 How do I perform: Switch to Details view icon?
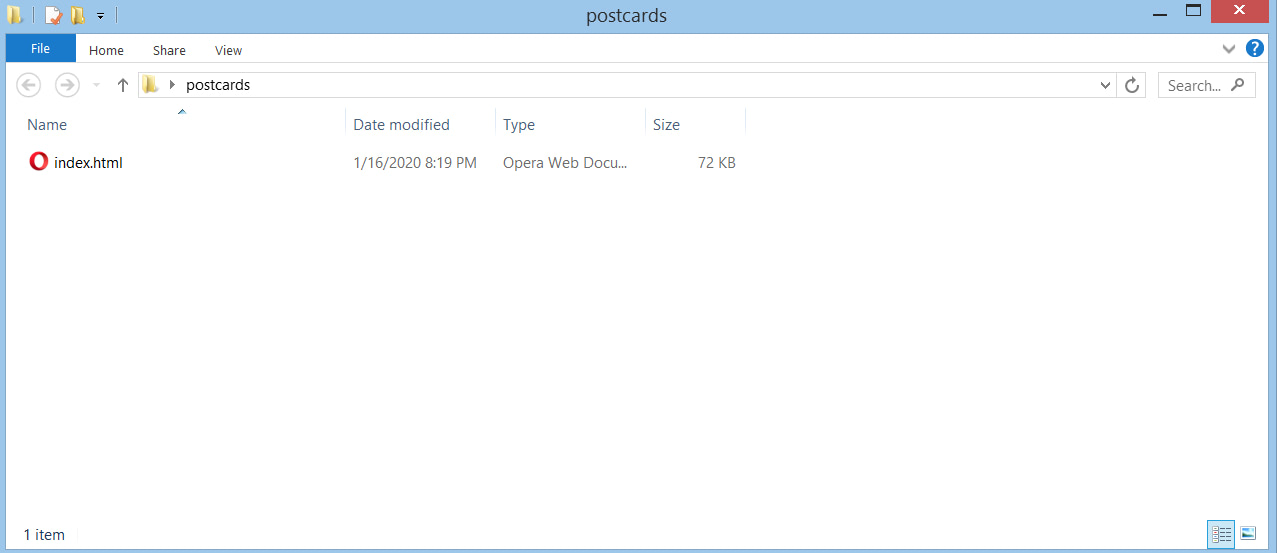[x=1221, y=534]
